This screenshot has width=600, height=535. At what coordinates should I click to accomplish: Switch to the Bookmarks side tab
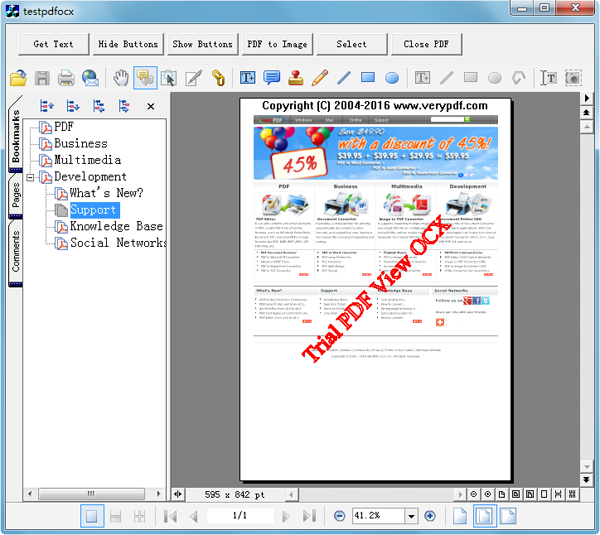(15, 135)
